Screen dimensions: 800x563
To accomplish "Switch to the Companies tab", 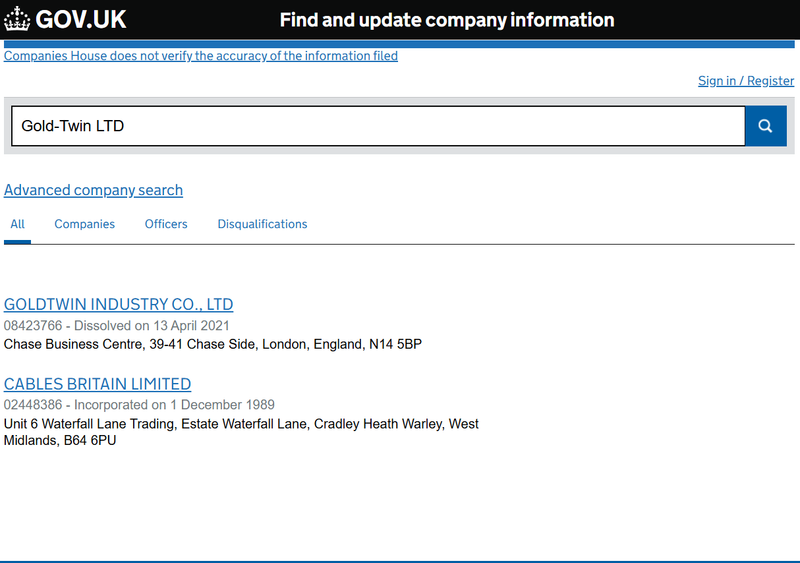I will point(85,224).
